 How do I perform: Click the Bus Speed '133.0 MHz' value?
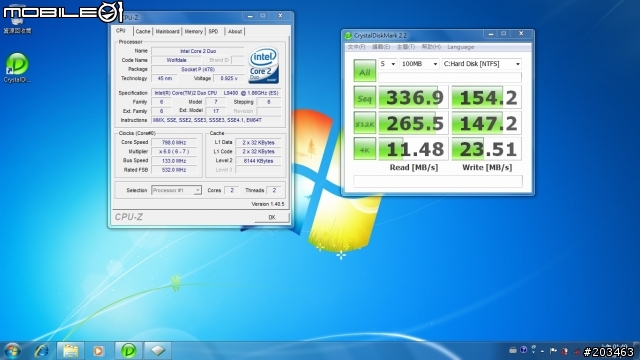coord(174,161)
